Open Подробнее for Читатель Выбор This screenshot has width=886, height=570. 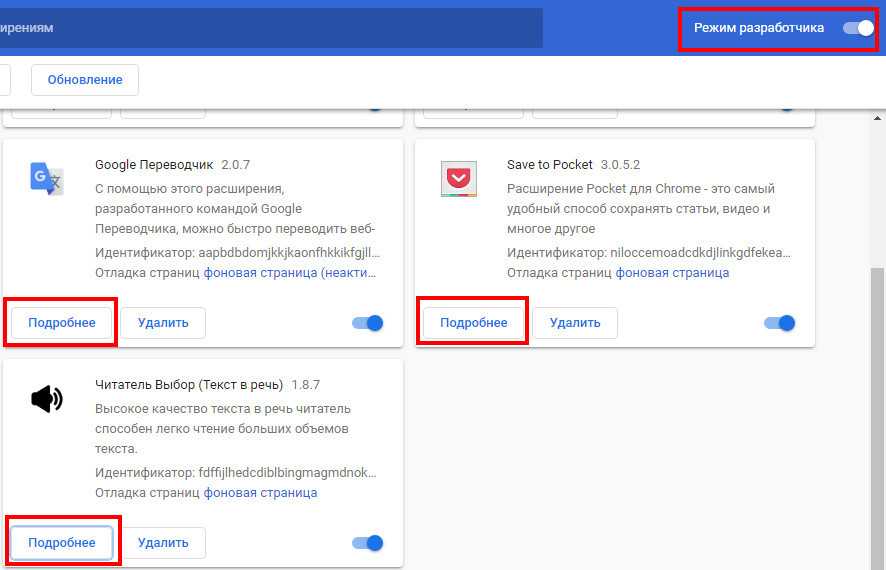(62, 542)
